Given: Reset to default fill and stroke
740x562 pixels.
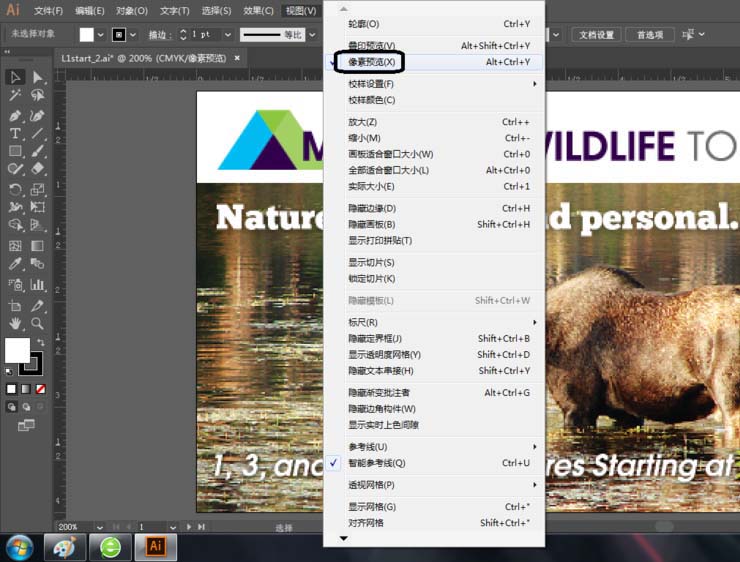Looking at the screenshot, I should tap(9, 372).
